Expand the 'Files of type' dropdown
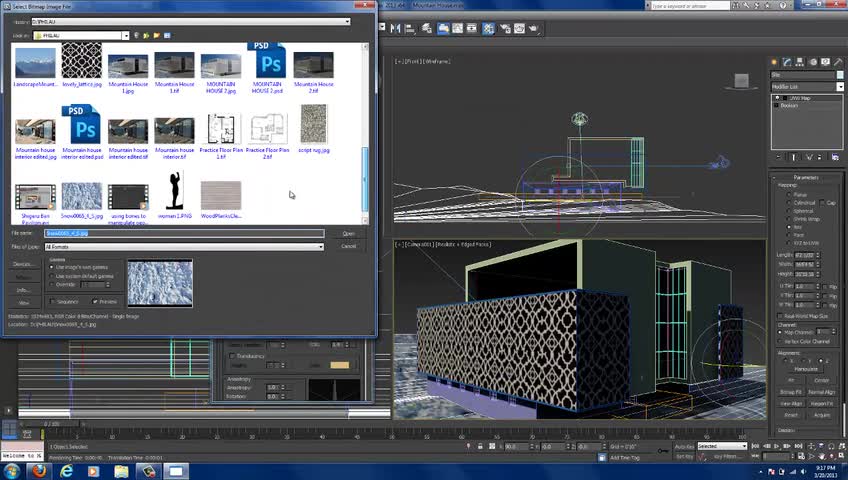Viewport: 848px width, 480px height. coord(320,246)
